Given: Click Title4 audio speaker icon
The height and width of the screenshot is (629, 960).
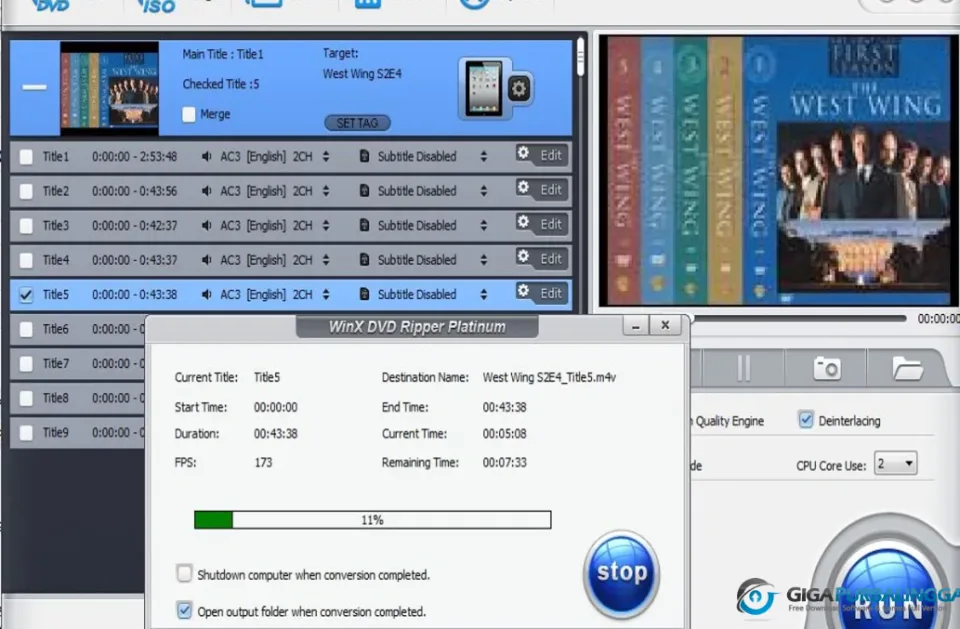Looking at the screenshot, I should pos(206,260).
